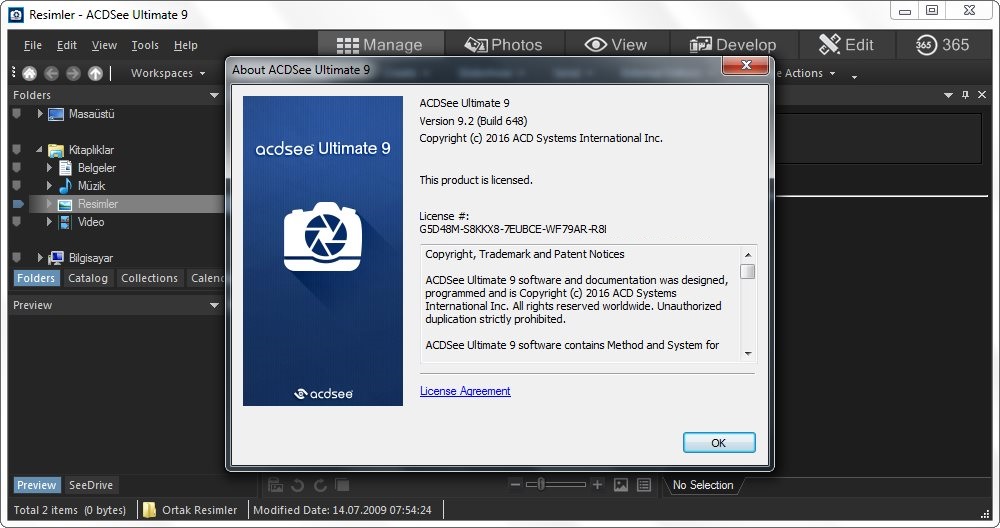Toggle Easy-Select marker beside Müzik
This screenshot has width=1000, height=528.
pos(17,186)
